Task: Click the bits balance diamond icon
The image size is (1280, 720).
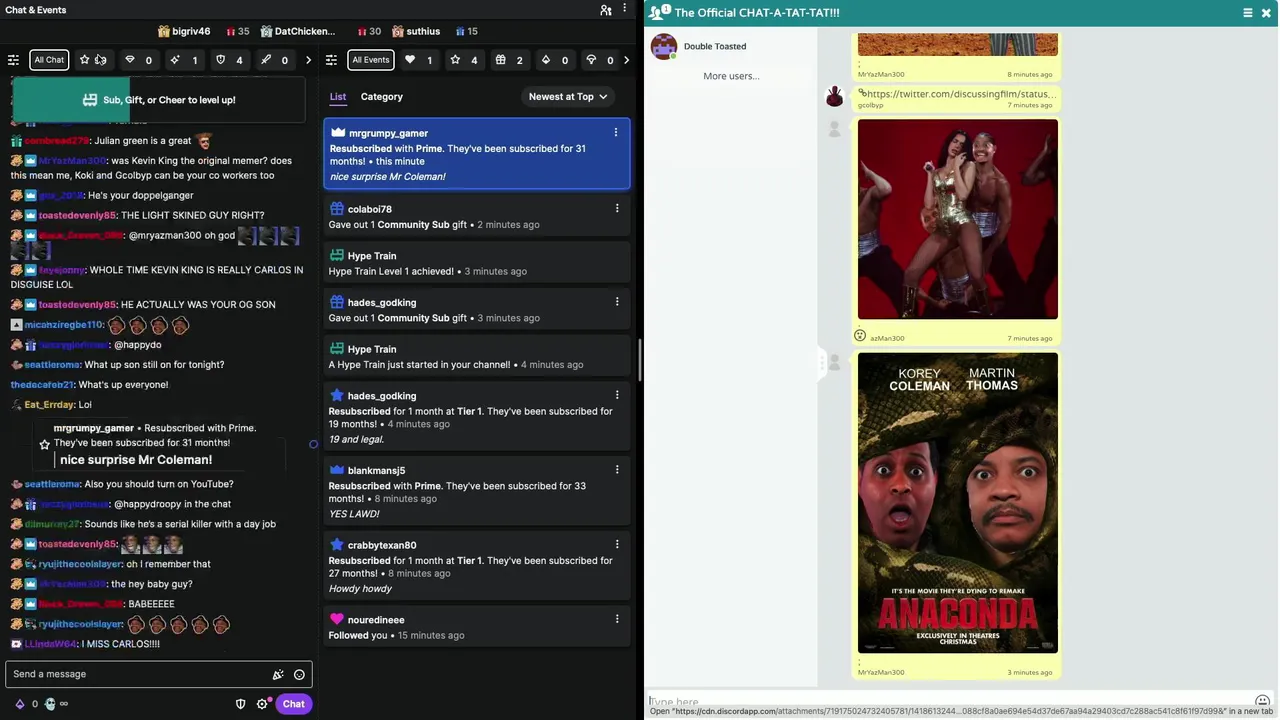Action: coord(19,704)
